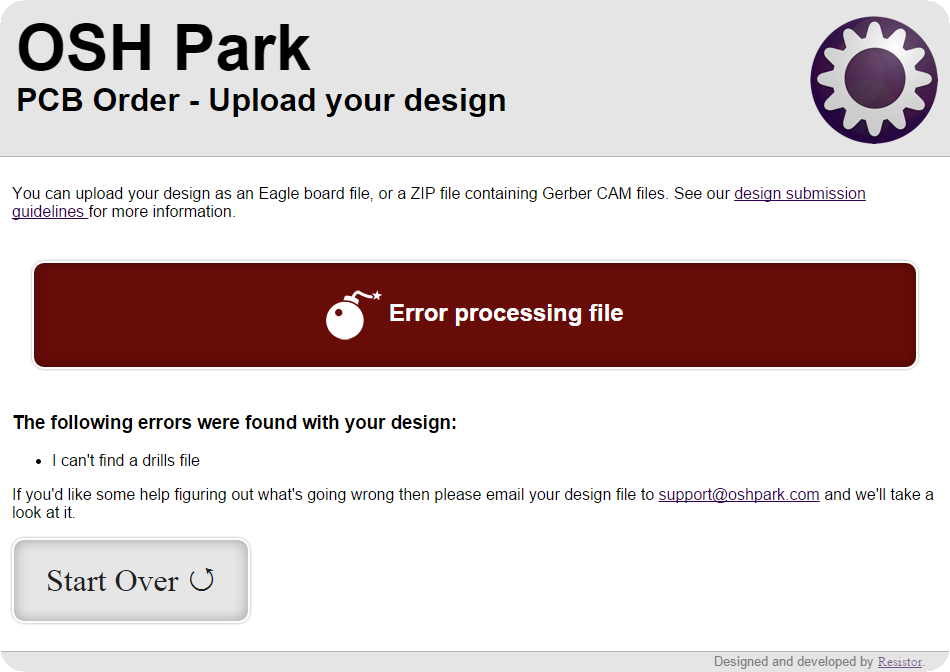Click the support@oshpark.com email link
The width and height of the screenshot is (950, 672).
738,494
